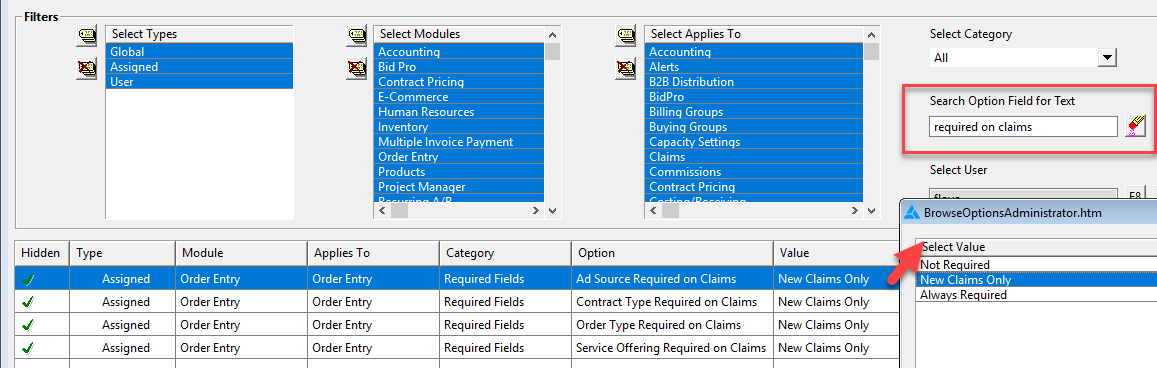The height and width of the screenshot is (368, 1157).
Task: Click select-all icon beside Select Modules
Action: (357, 35)
